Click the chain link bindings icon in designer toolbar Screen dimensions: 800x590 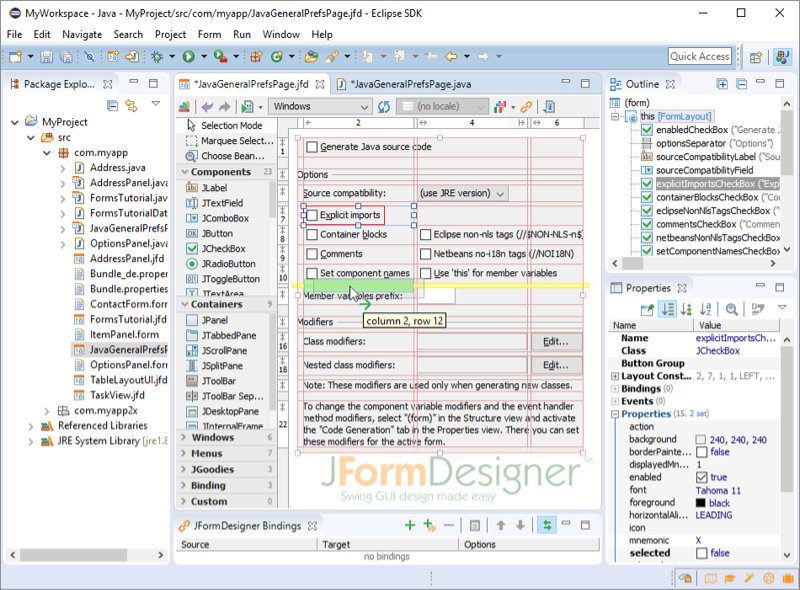[527, 107]
